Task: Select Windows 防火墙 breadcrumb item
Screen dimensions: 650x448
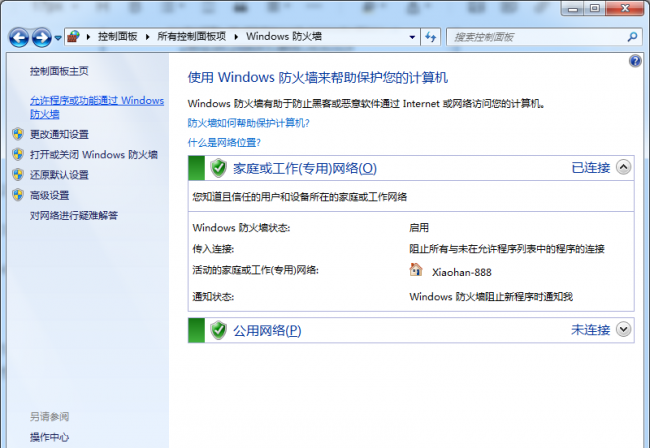Action: coord(284,36)
